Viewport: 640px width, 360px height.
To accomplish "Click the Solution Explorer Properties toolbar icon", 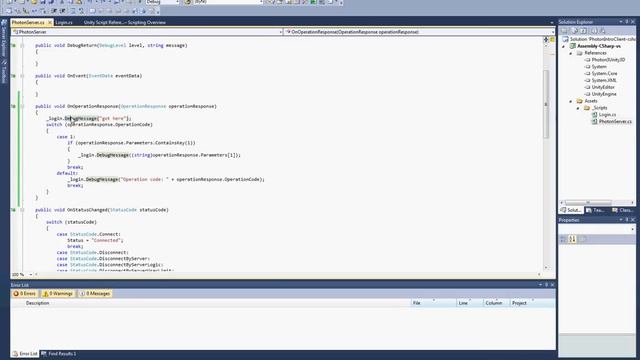I will (564, 31).
